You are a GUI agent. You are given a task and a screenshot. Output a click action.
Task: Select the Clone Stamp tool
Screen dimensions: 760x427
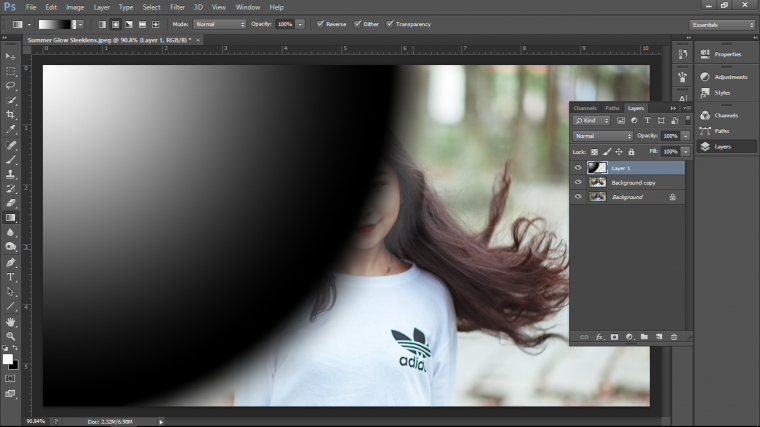click(x=10, y=174)
